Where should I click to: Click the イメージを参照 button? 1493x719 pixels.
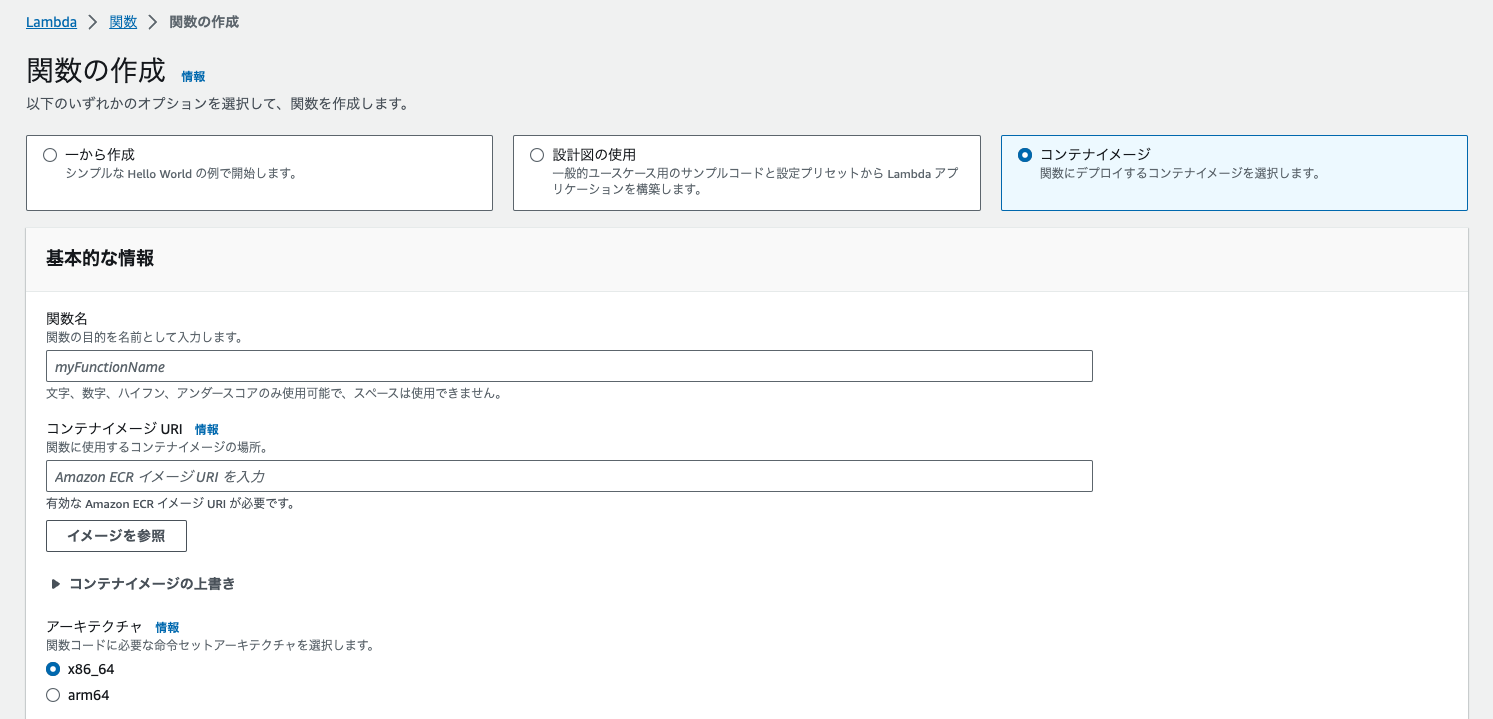click(x=116, y=536)
